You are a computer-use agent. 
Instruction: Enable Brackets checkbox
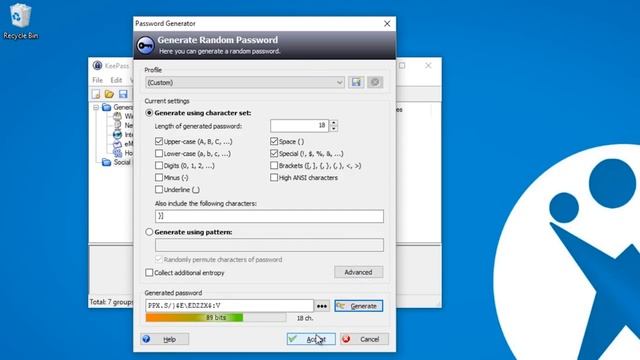(274, 166)
